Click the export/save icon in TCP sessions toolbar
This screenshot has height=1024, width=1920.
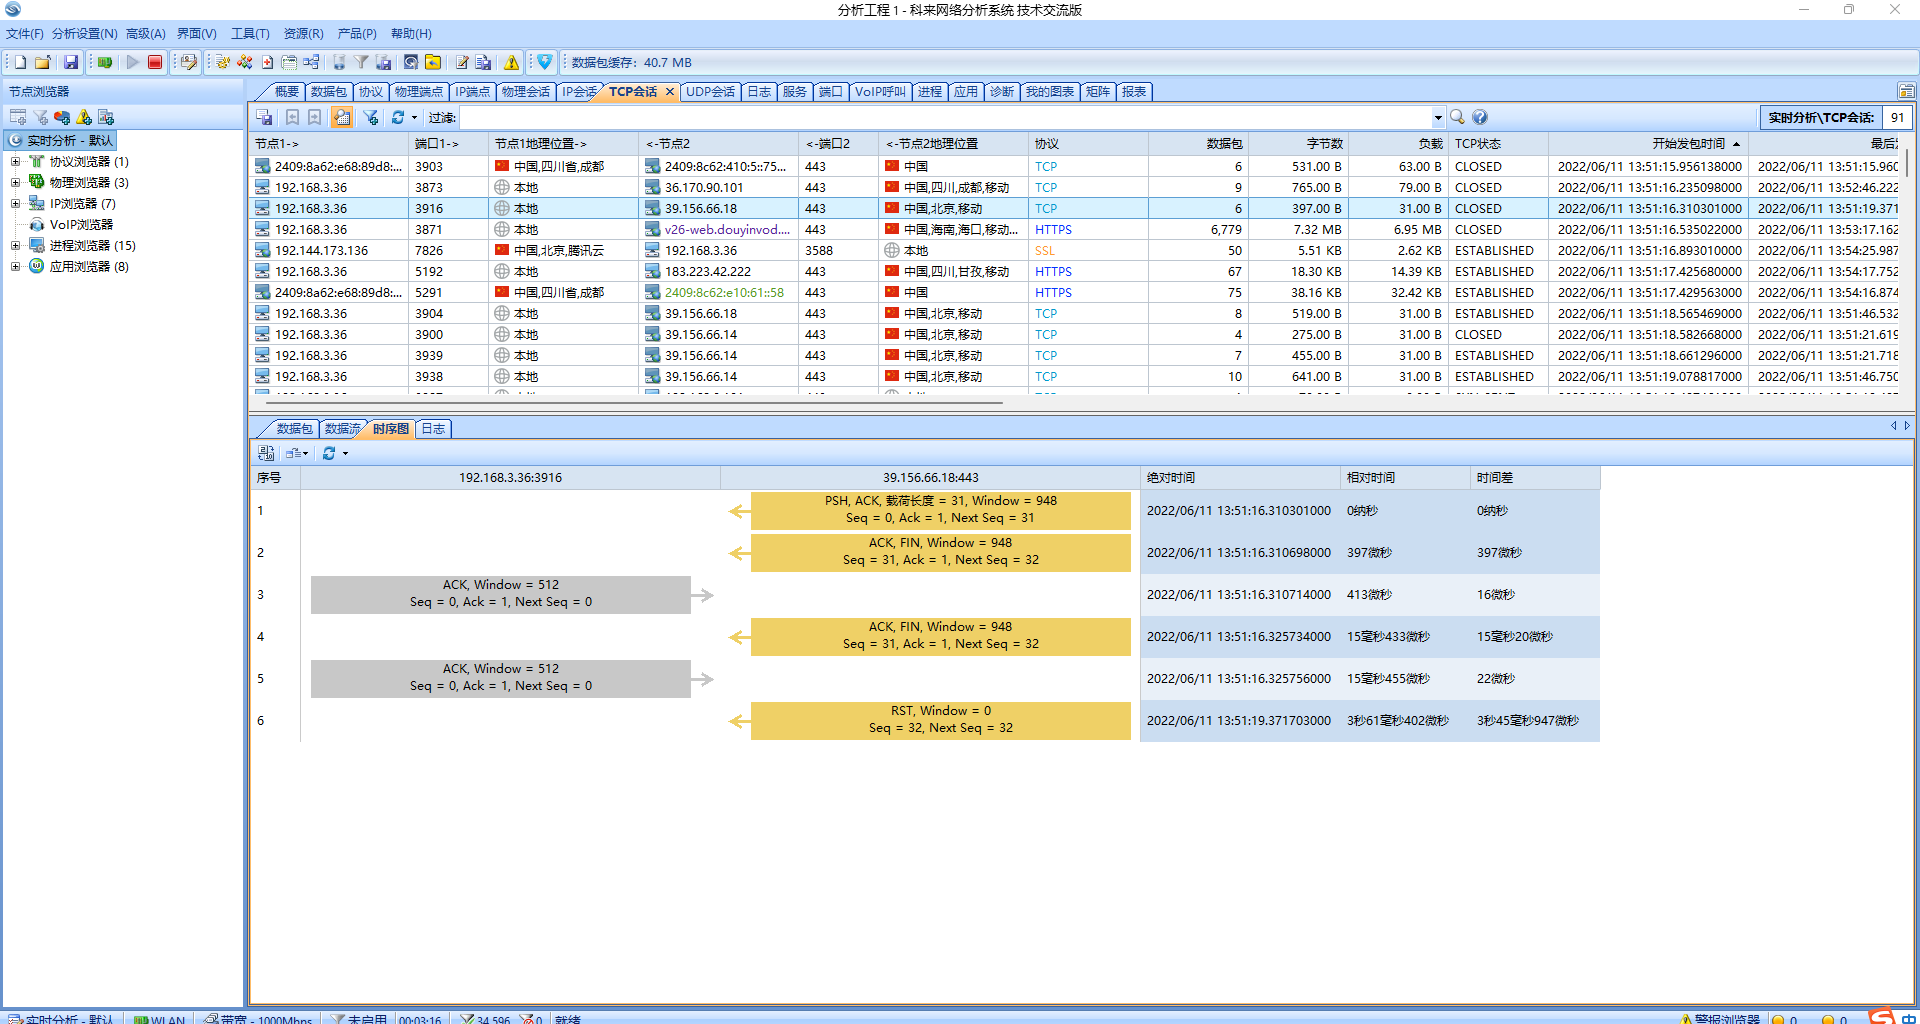pos(264,117)
